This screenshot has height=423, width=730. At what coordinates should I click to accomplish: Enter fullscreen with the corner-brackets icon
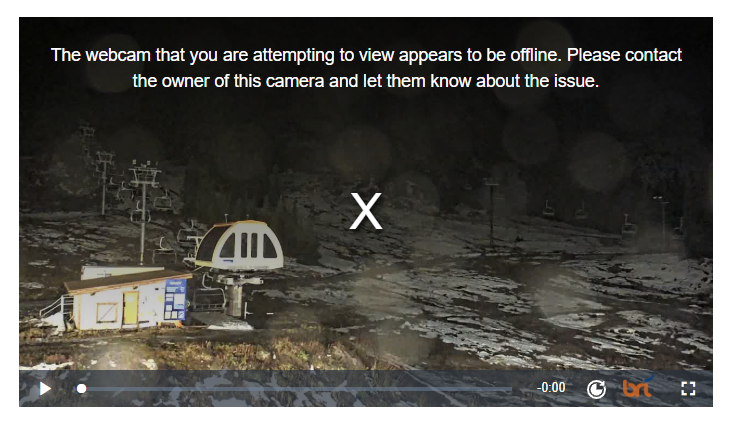click(x=688, y=389)
